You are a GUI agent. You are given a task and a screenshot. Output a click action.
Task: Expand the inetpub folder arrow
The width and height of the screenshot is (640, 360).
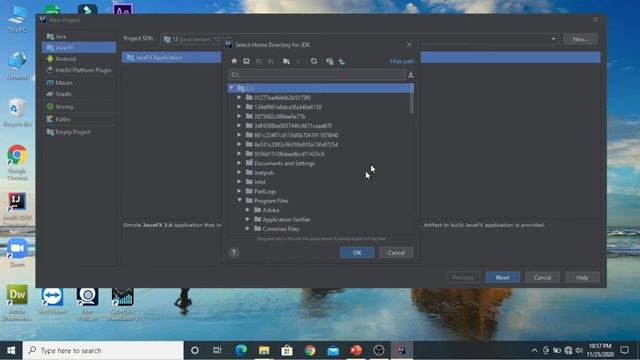click(x=240, y=172)
